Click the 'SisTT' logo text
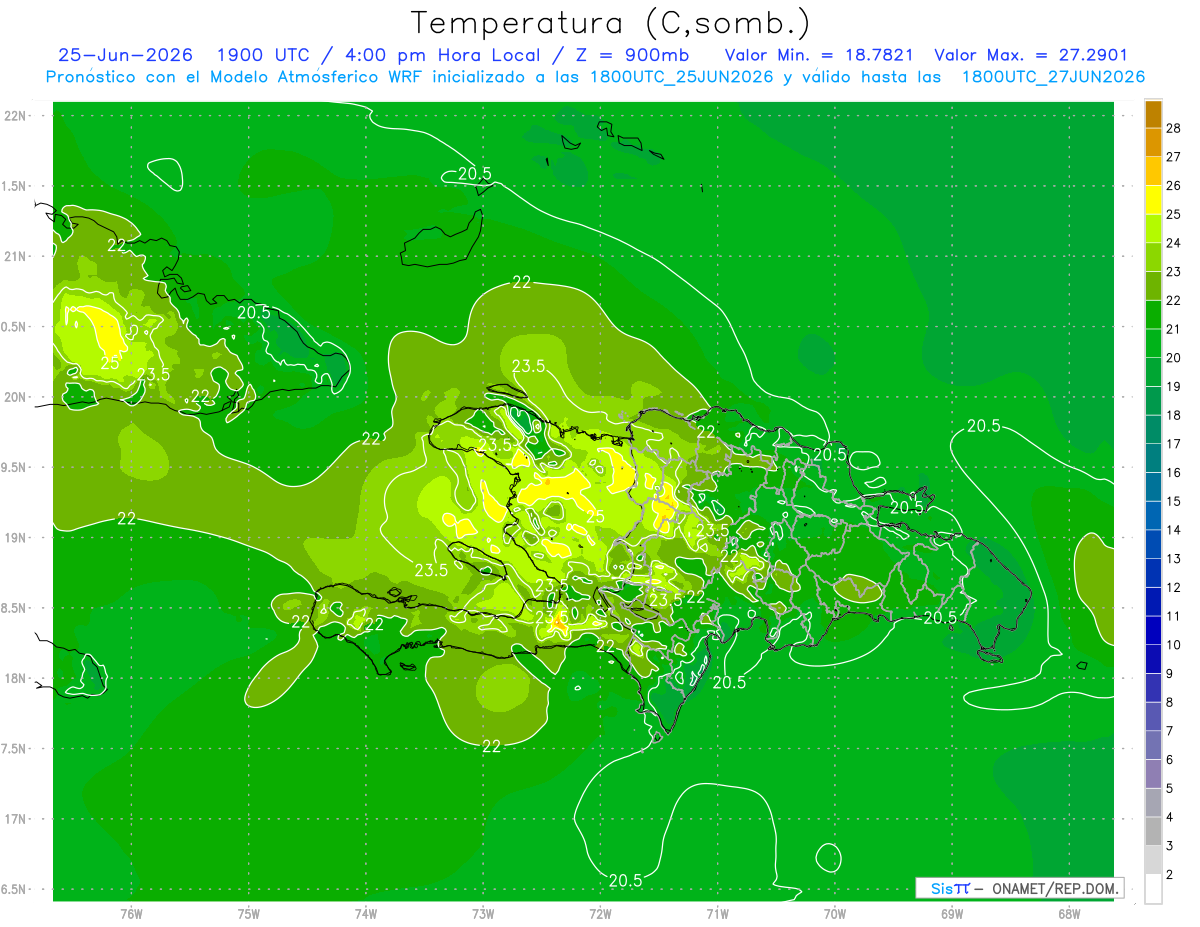 (x=950, y=888)
